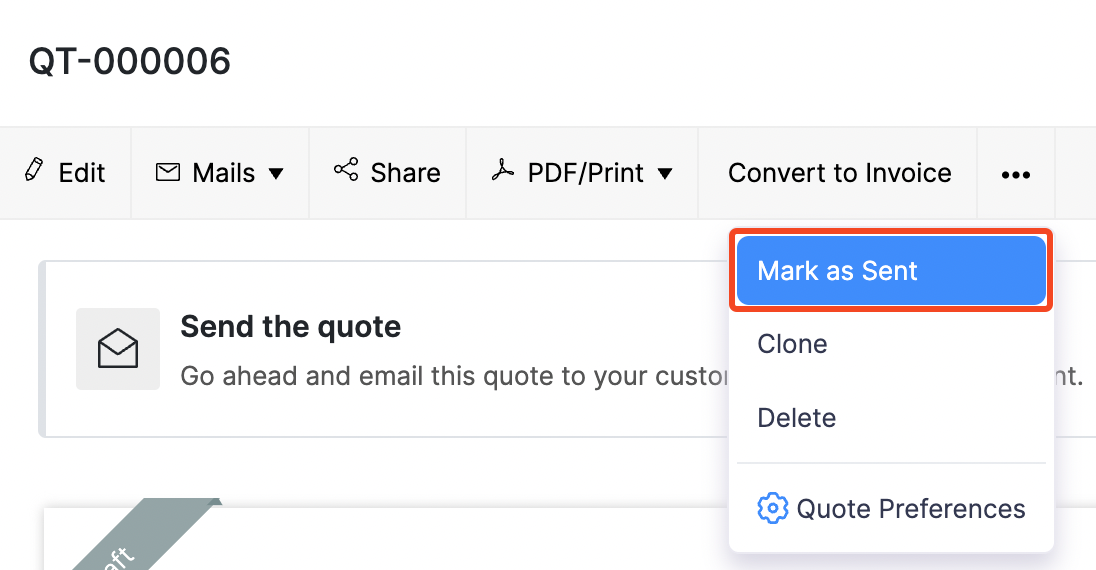
Task: Click the Share nodes icon
Action: click(346, 170)
